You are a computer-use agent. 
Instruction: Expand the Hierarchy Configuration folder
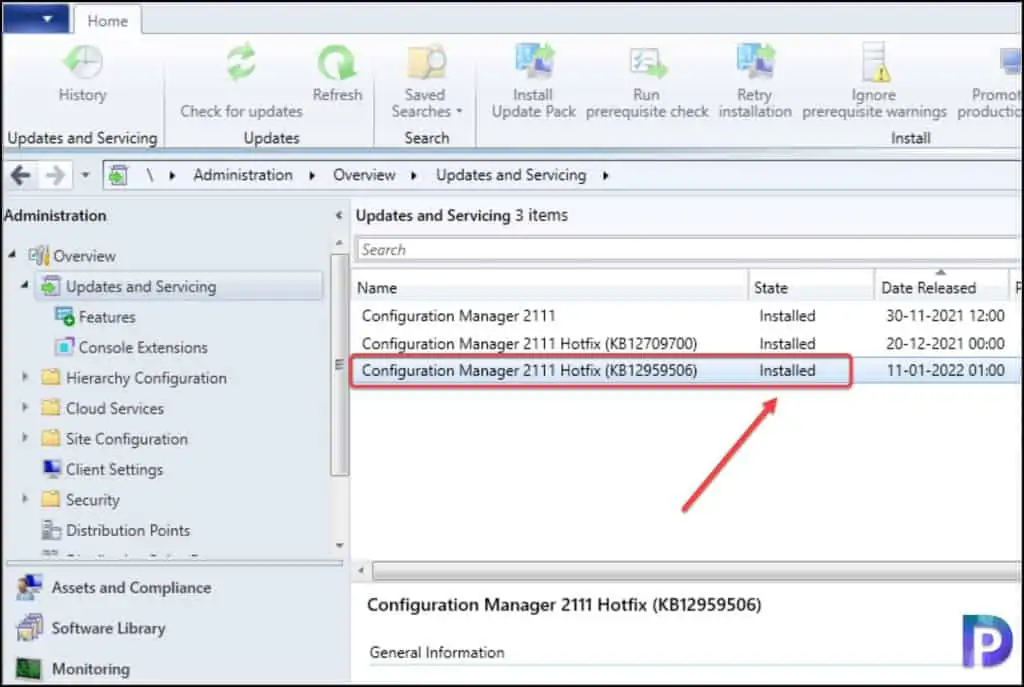point(25,376)
